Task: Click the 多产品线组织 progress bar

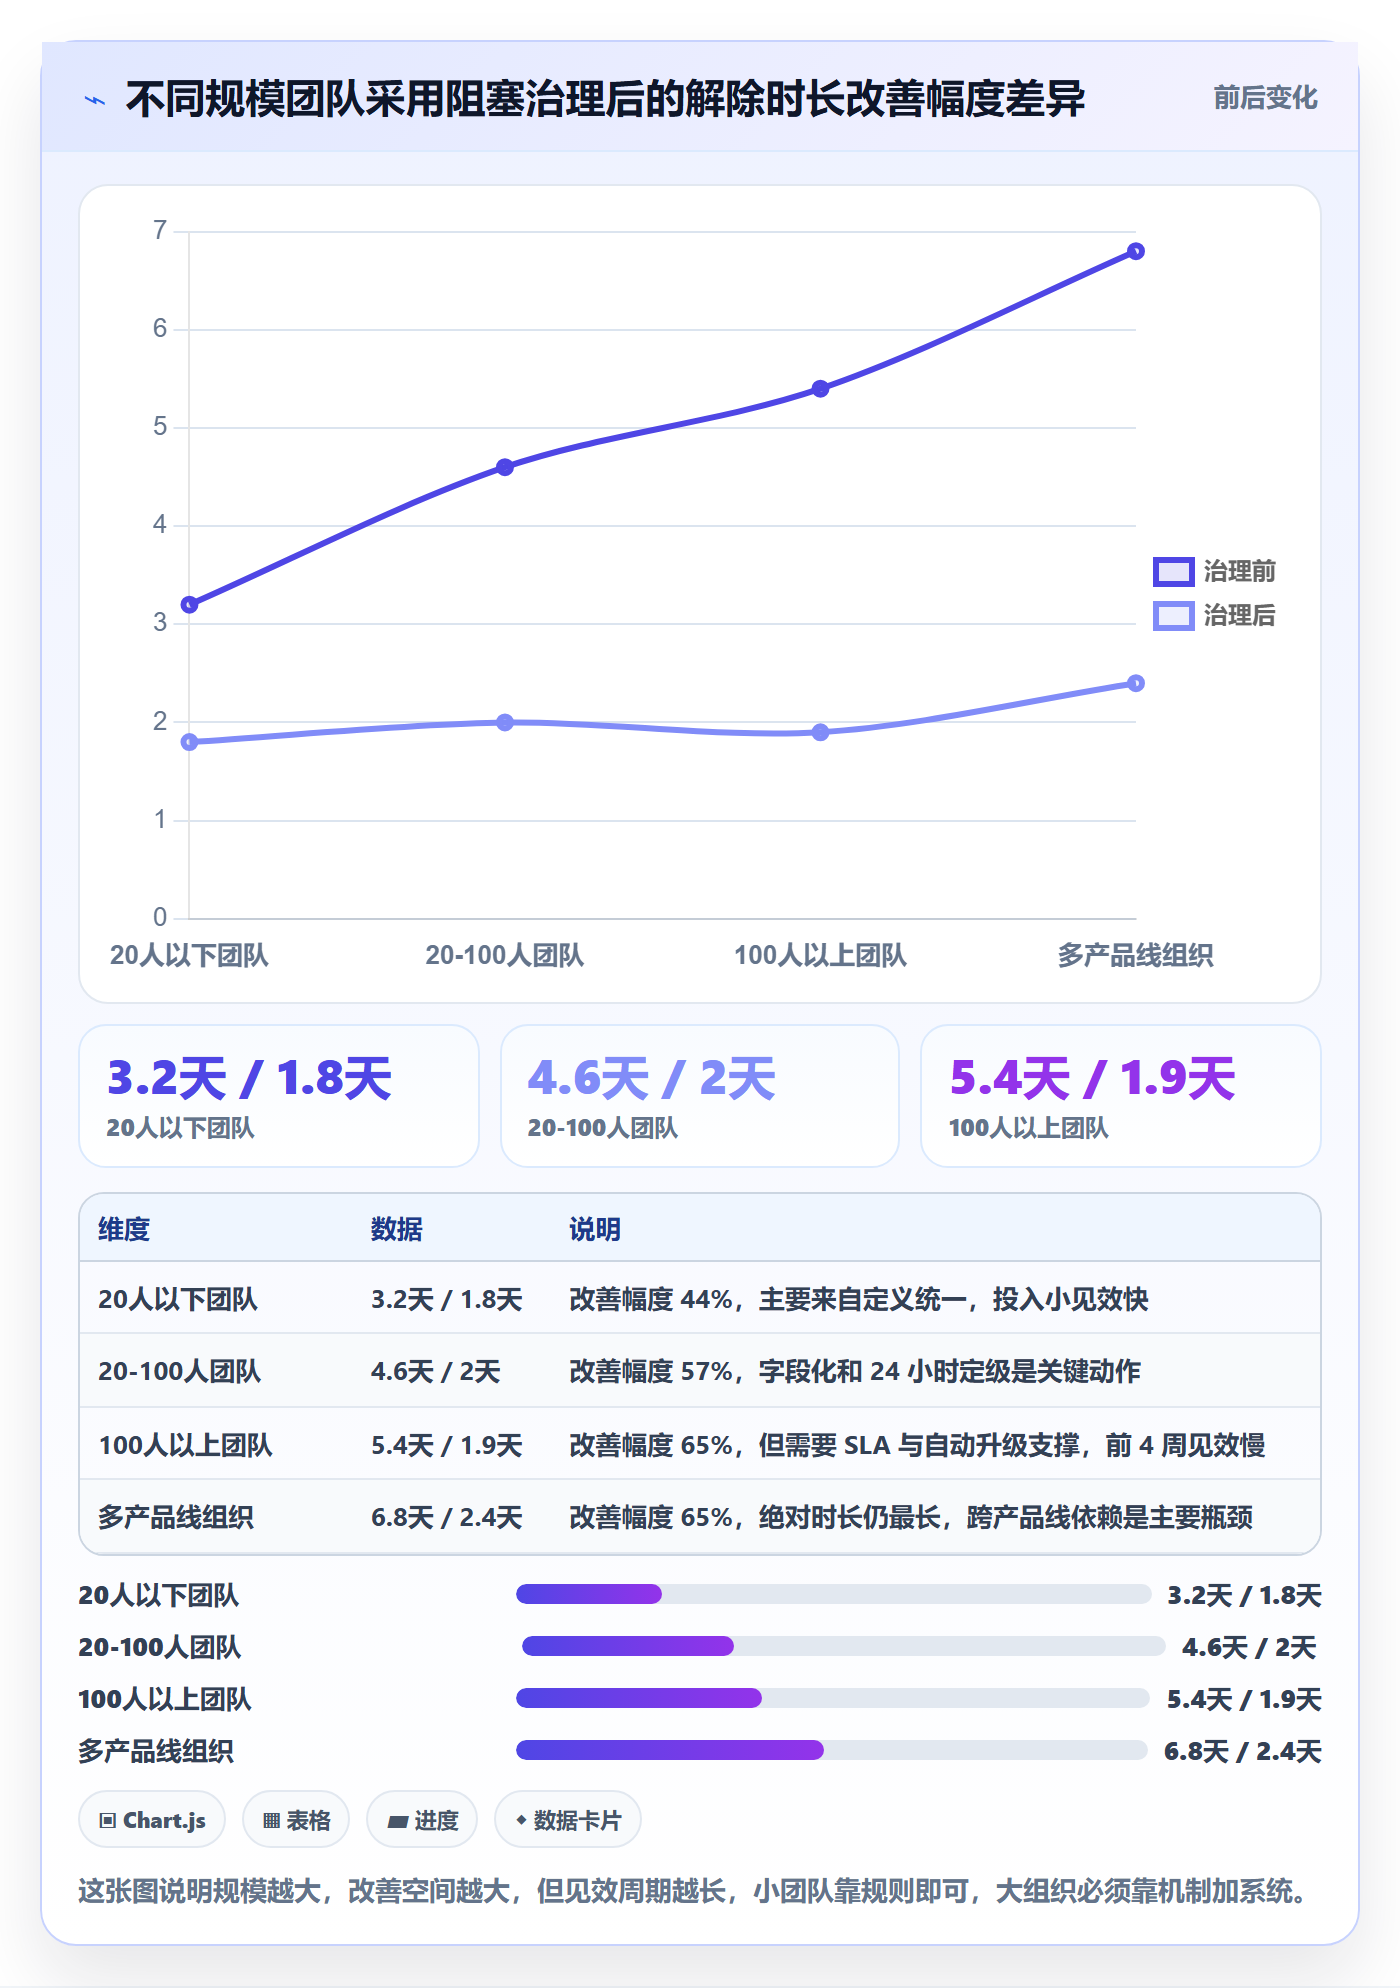Action: [832, 1750]
